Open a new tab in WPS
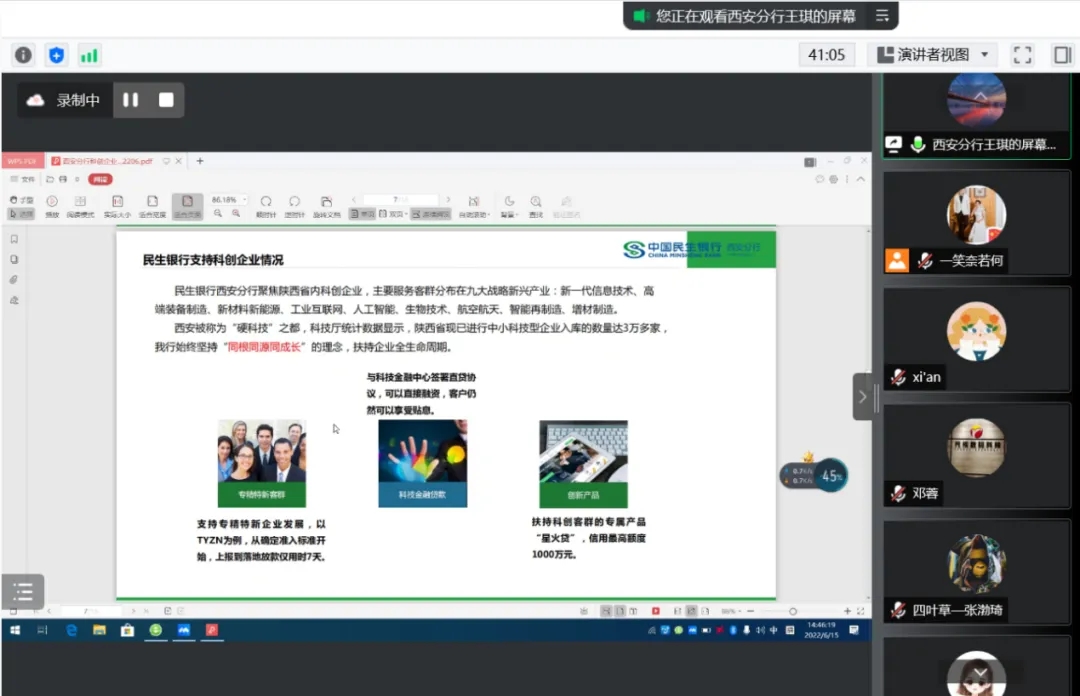This screenshot has width=1080, height=696. point(200,161)
